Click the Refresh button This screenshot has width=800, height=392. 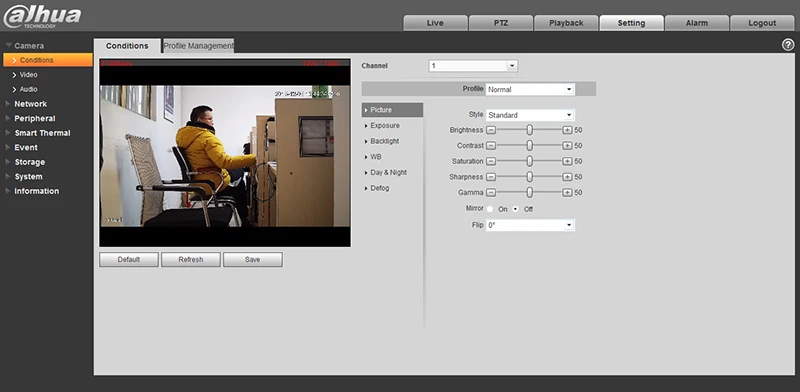[x=191, y=259]
